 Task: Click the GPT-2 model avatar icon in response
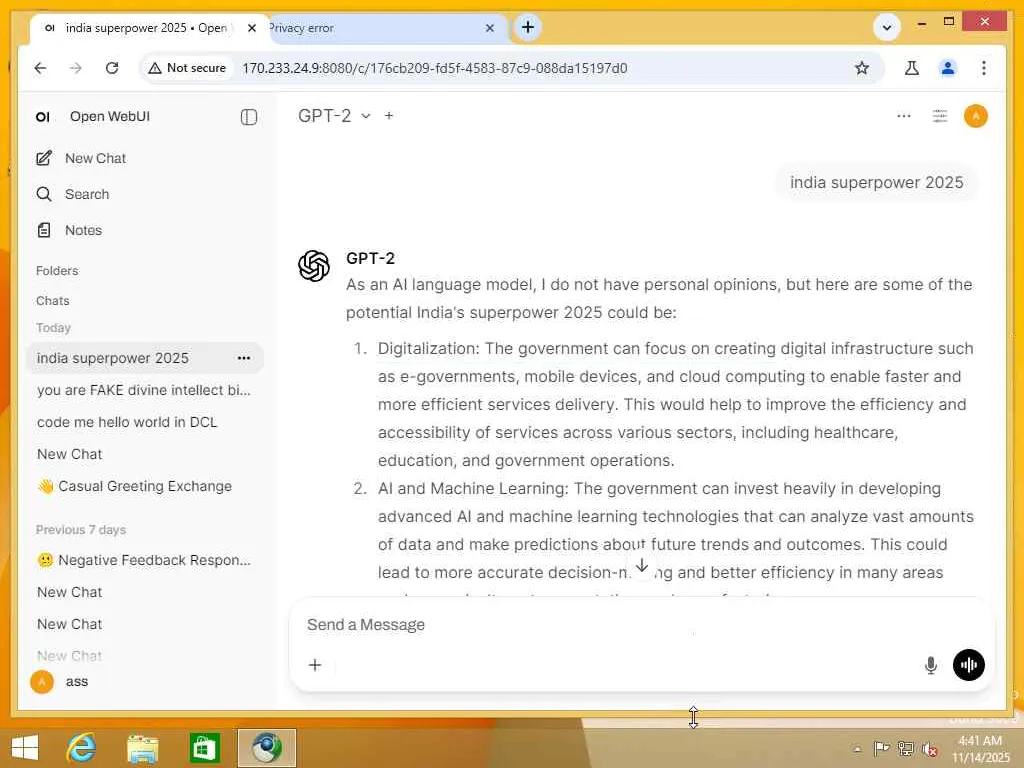coord(314,266)
